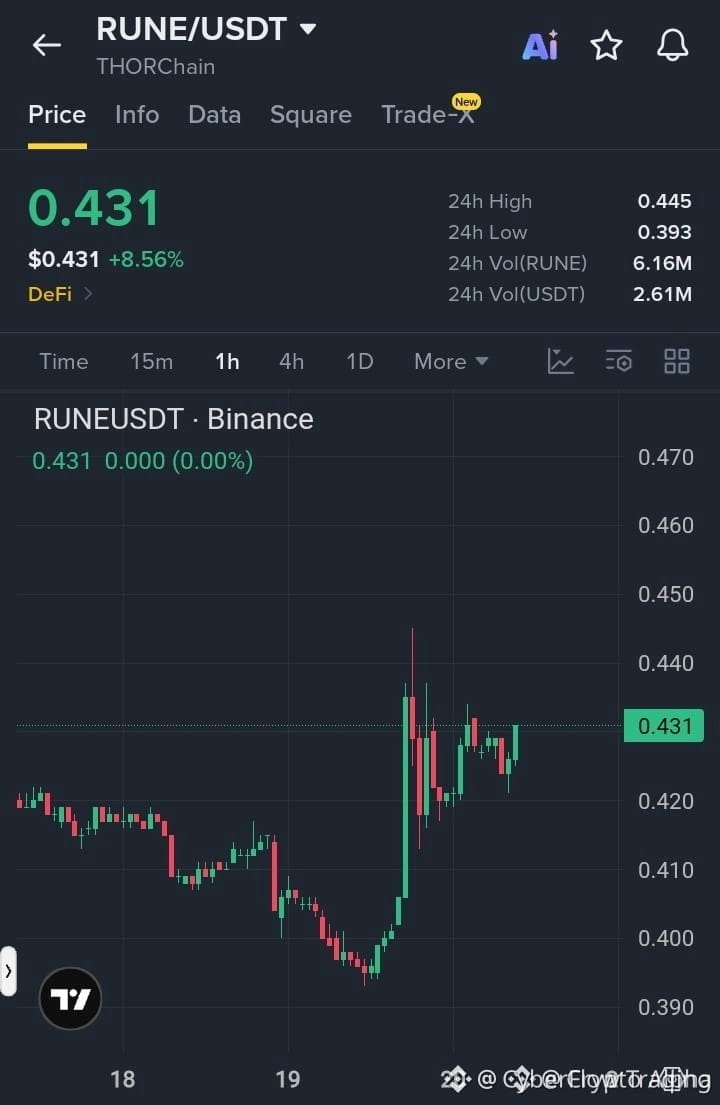Click the 24h High value 0.445
The image size is (720, 1105).
tap(664, 202)
